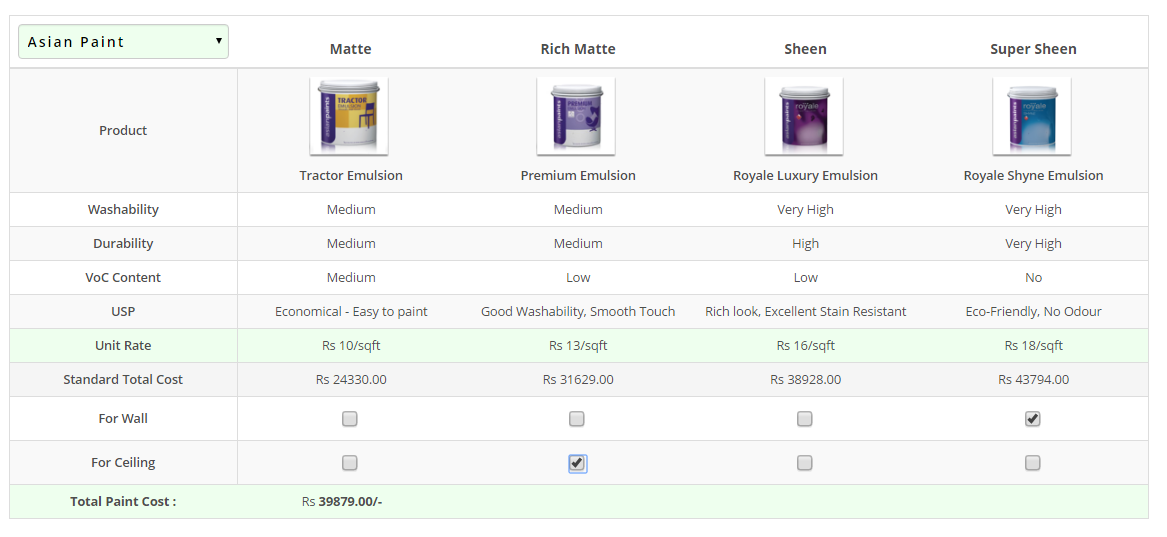Click the Tractor Emulsion product name

tap(351, 176)
